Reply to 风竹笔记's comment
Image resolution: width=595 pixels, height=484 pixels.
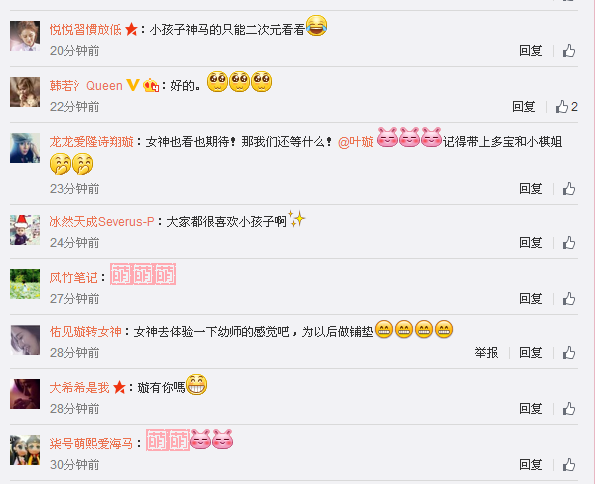tap(530, 299)
